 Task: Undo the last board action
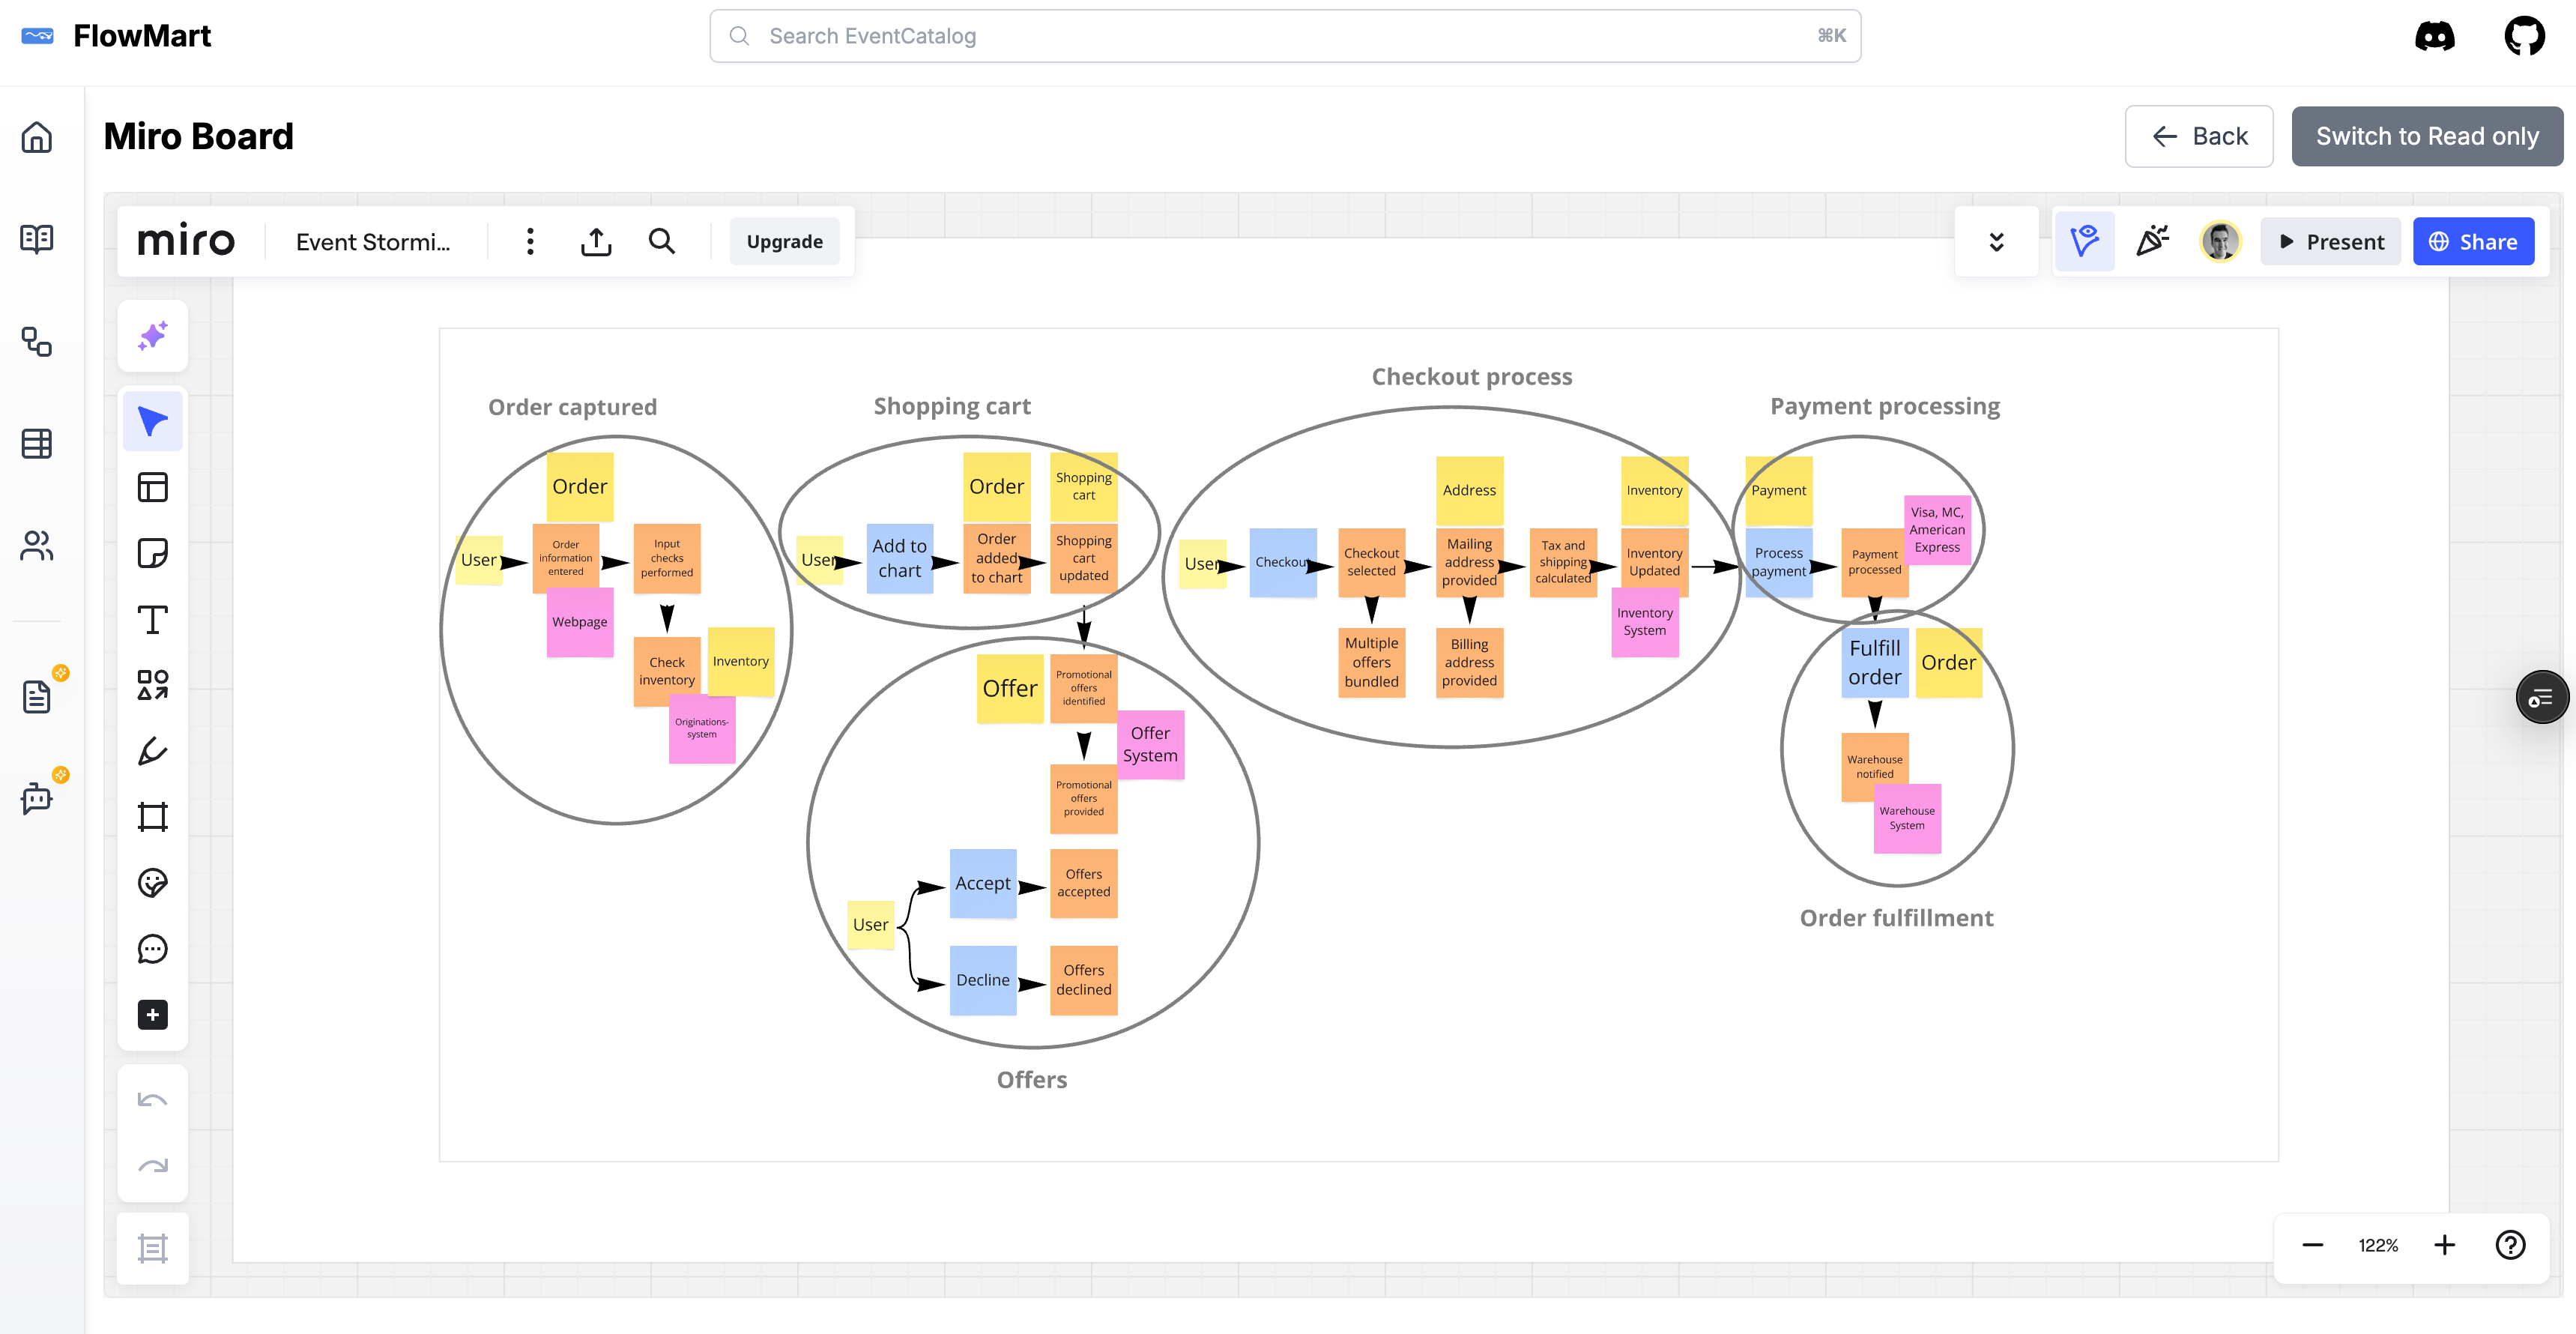click(152, 1098)
